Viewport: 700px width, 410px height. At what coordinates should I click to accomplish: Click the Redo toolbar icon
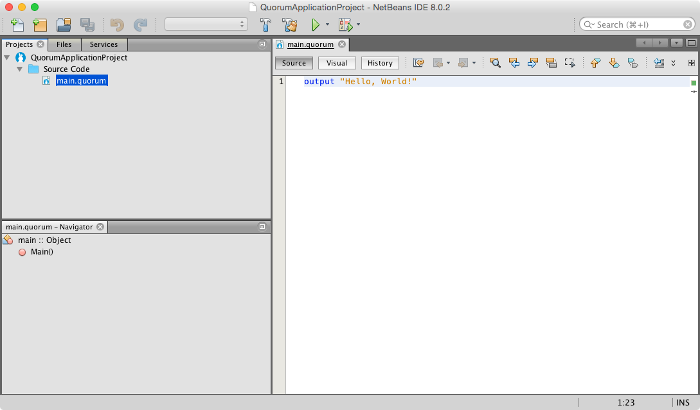(140, 25)
